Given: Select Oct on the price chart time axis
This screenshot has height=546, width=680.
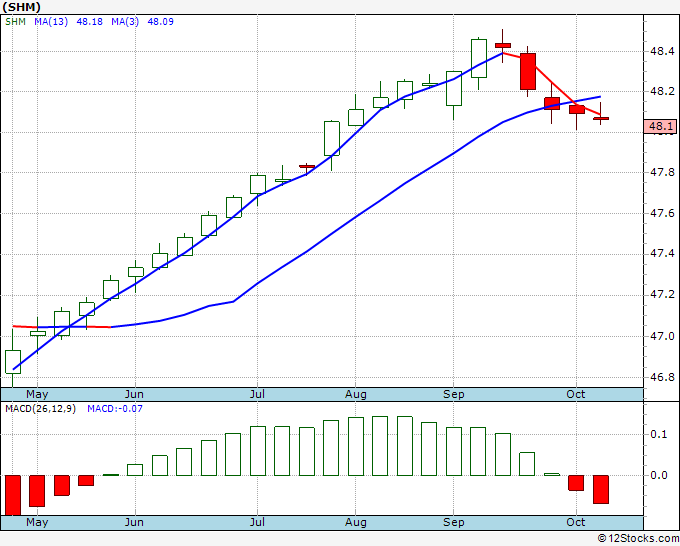Looking at the screenshot, I should coord(575,394).
